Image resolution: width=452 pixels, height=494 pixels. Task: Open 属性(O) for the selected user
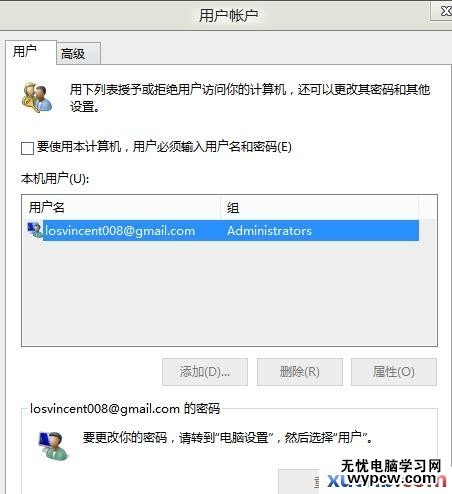tap(394, 372)
